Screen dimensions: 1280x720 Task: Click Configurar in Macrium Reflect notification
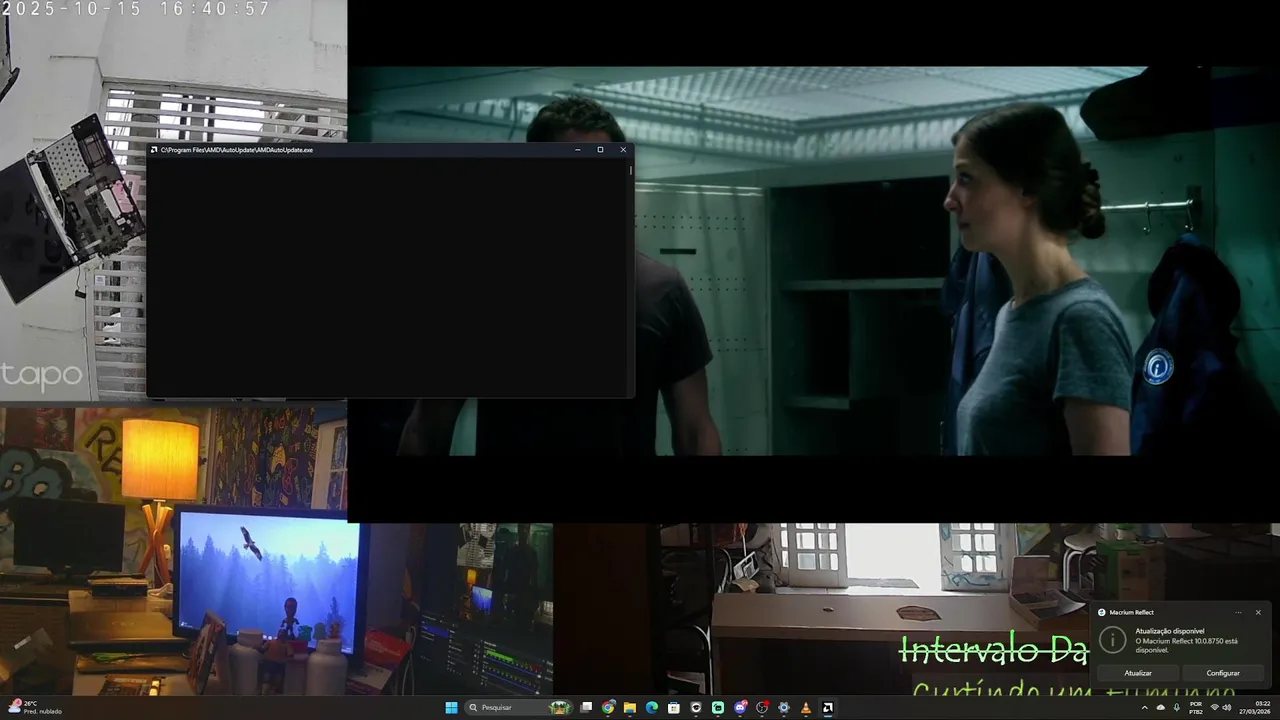coord(1223,673)
